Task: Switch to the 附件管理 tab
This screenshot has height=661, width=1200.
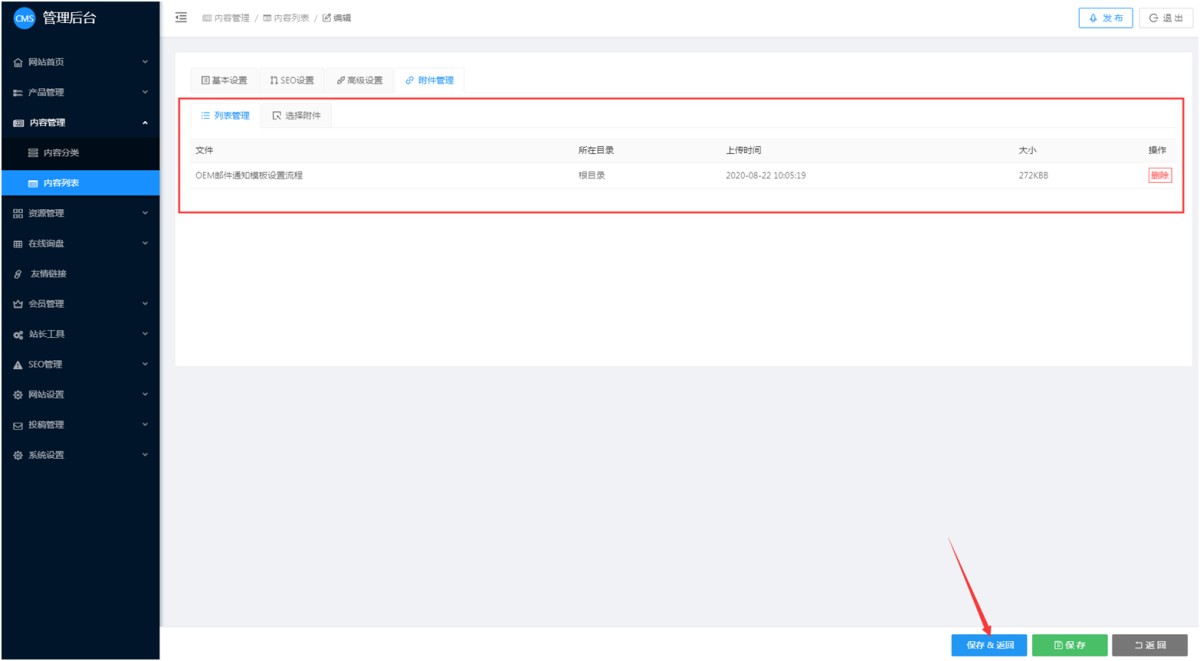Action: tap(430, 80)
